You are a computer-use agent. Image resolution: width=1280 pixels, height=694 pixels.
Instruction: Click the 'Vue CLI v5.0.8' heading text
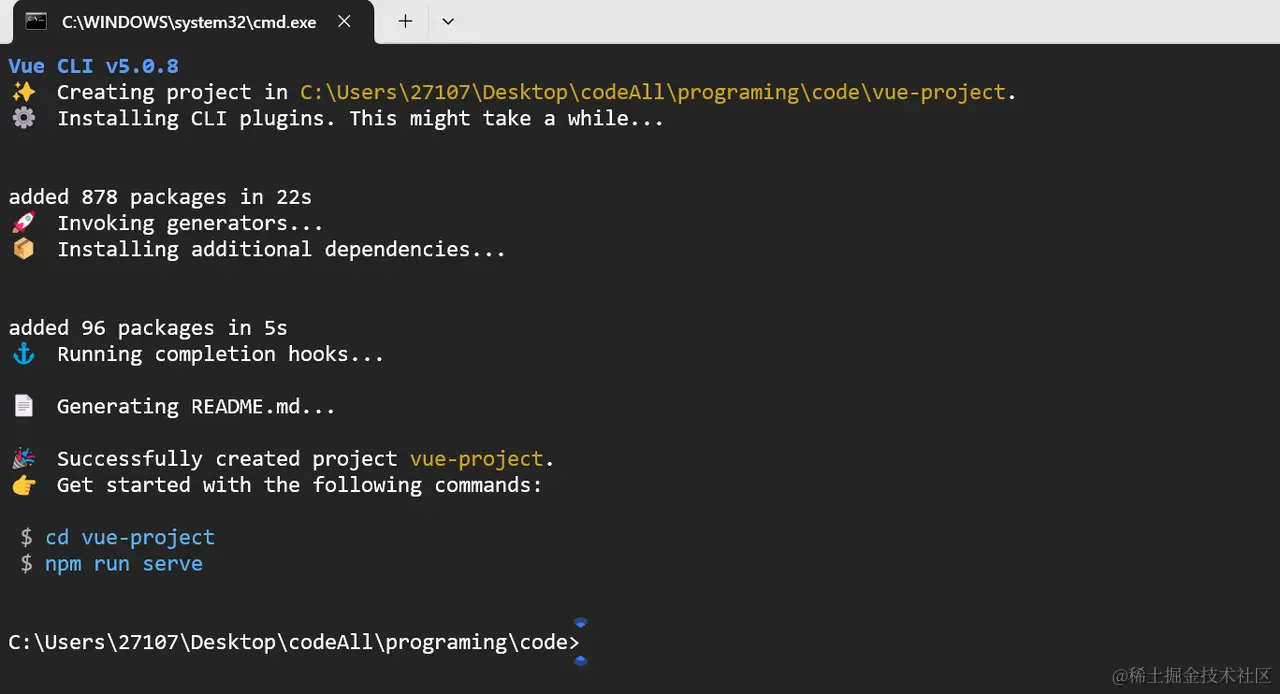pyautogui.click(x=94, y=66)
